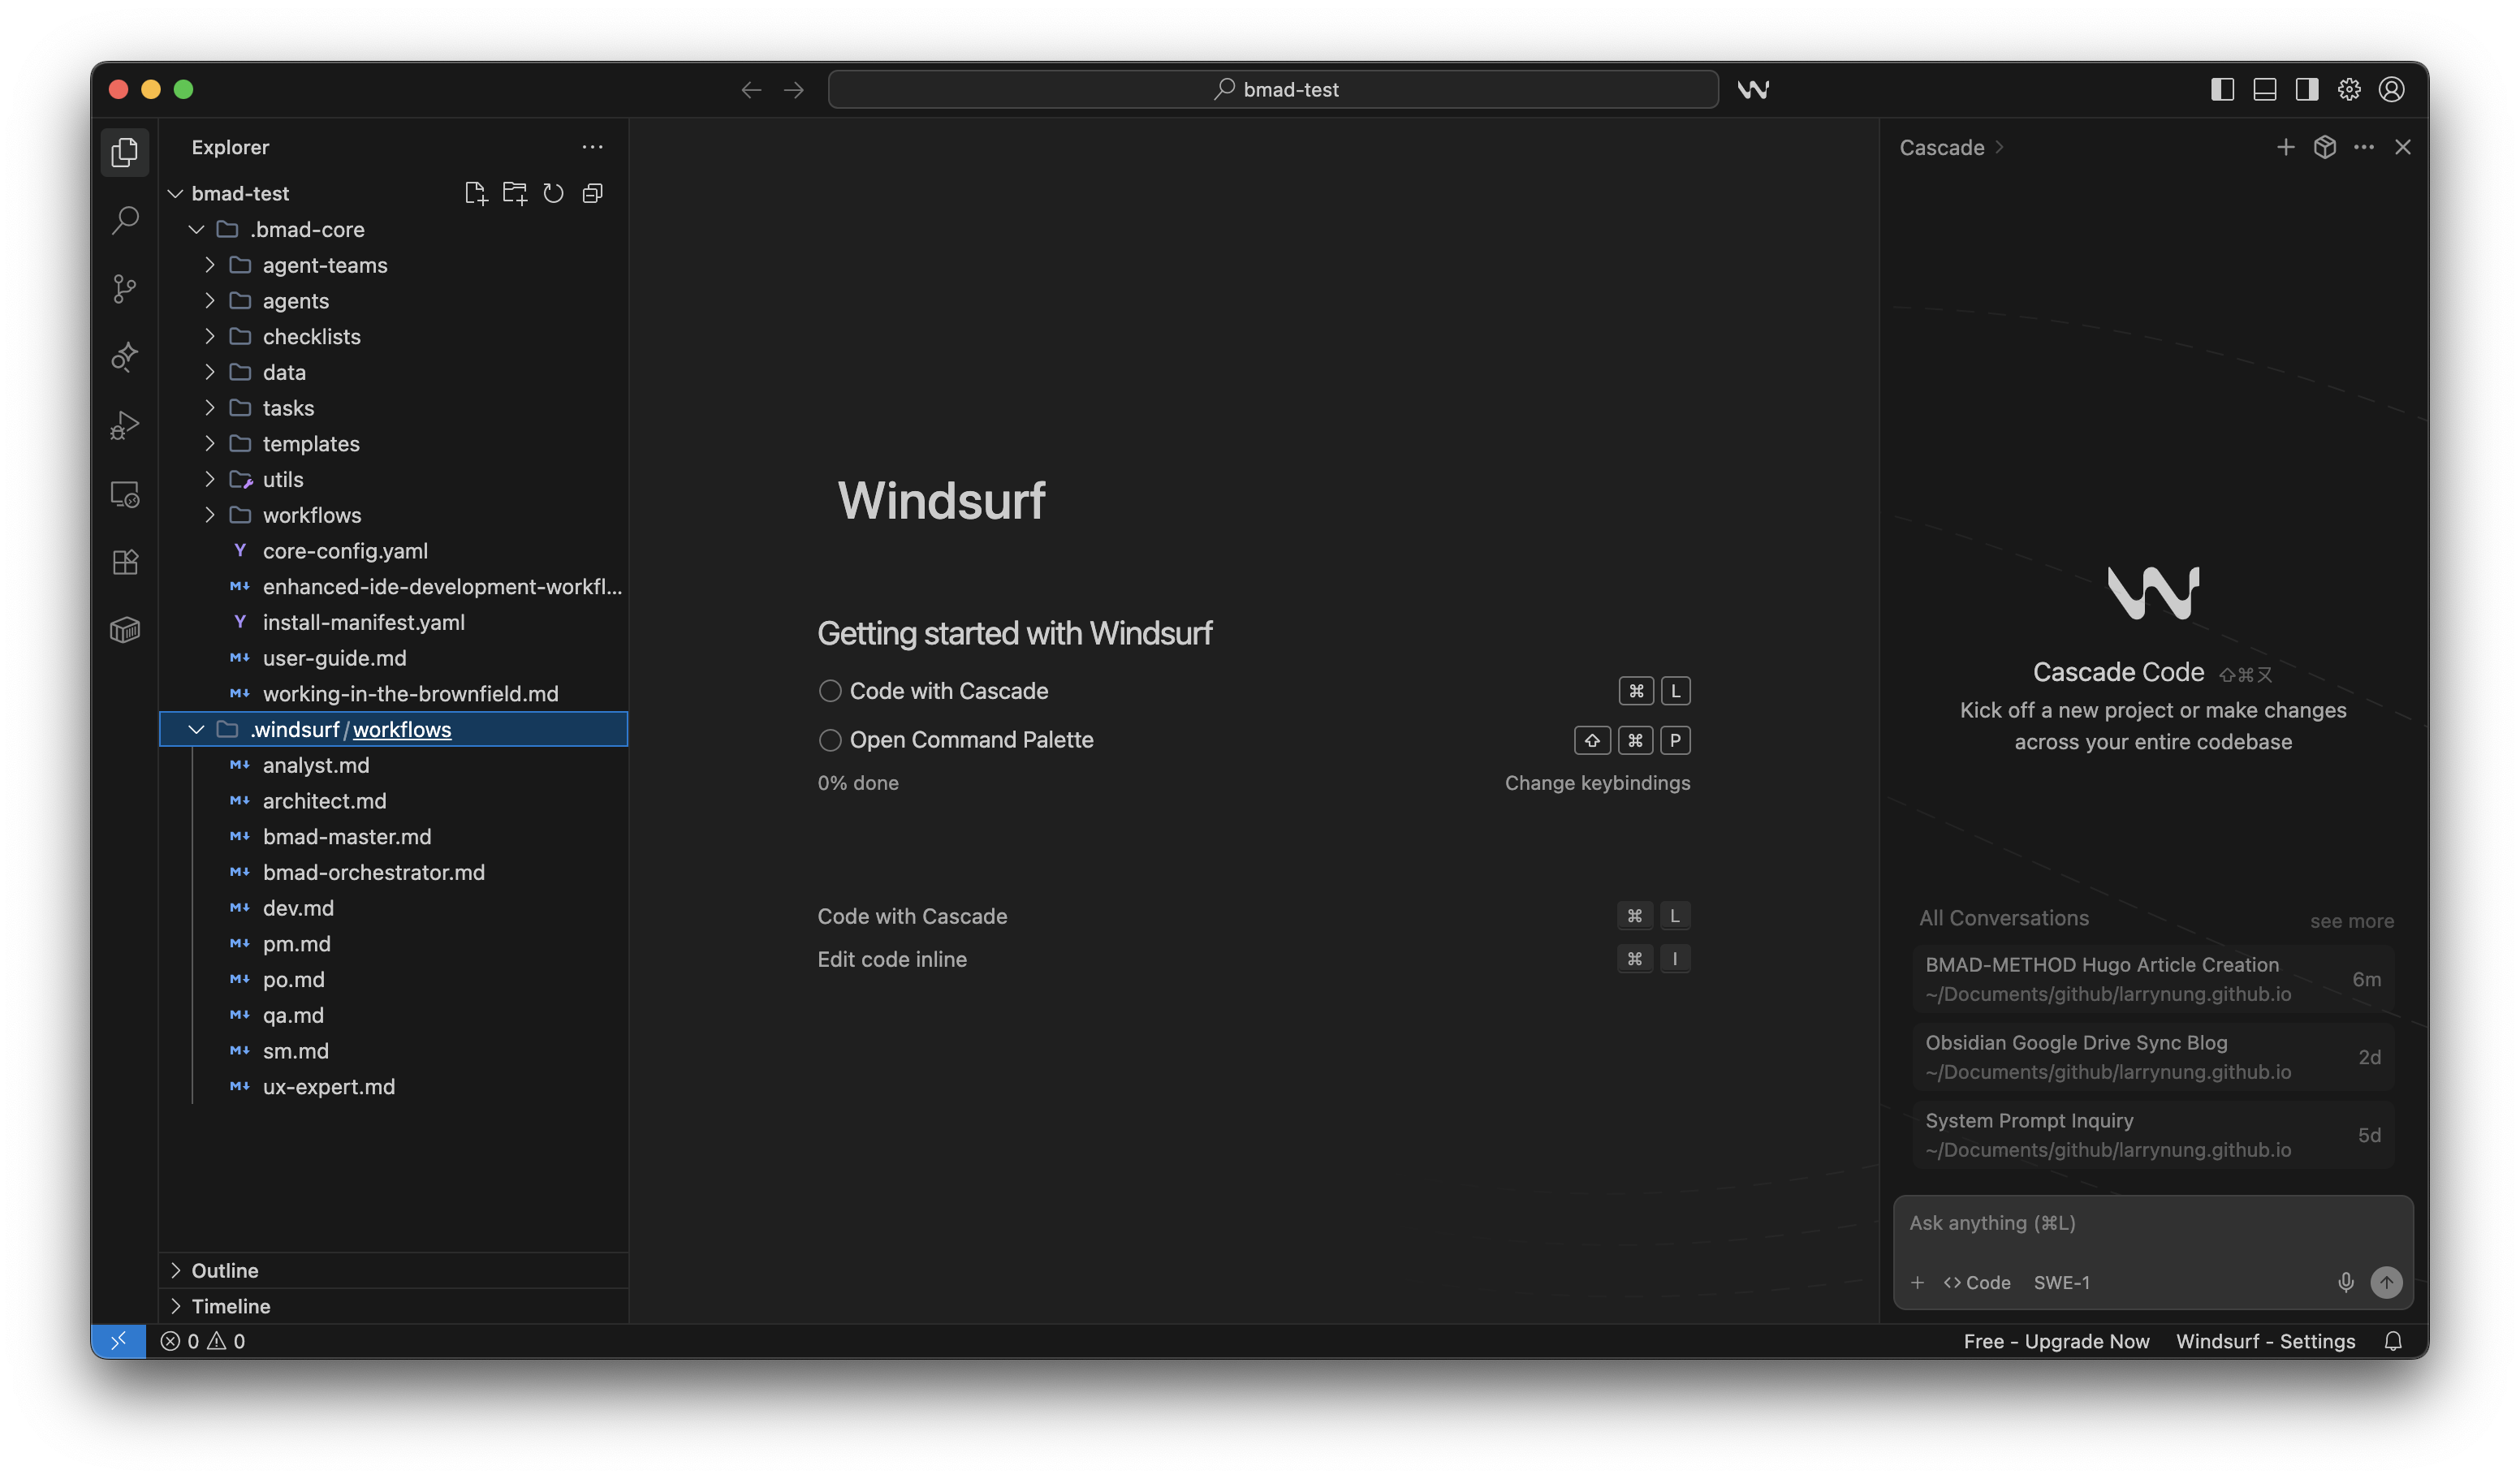
Task: Click Free - Upgrade Now in status bar
Action: click(x=2056, y=1341)
